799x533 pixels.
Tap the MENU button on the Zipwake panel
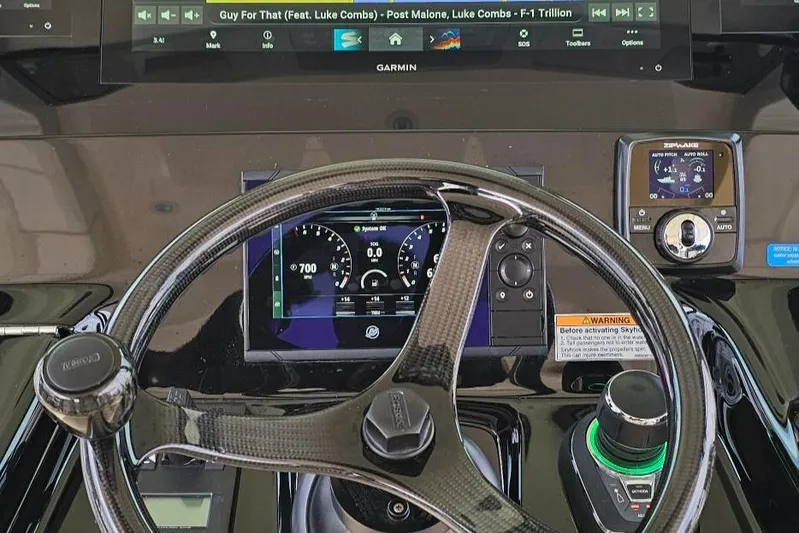coord(642,220)
